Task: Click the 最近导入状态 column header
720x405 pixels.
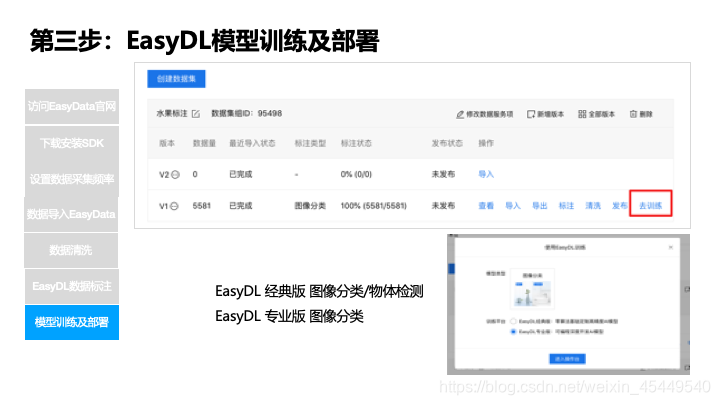Action: [x=252, y=143]
